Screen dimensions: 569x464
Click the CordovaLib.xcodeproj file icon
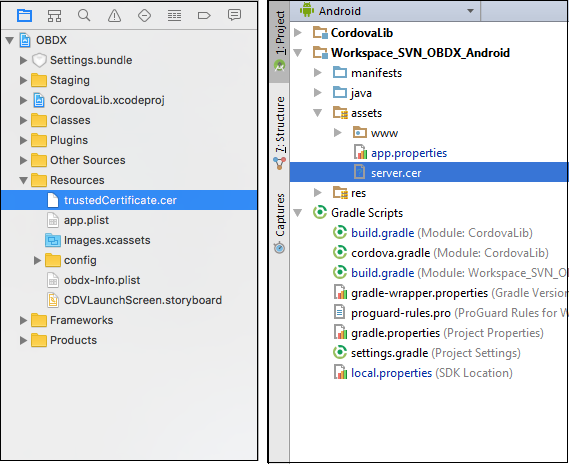pos(39,100)
